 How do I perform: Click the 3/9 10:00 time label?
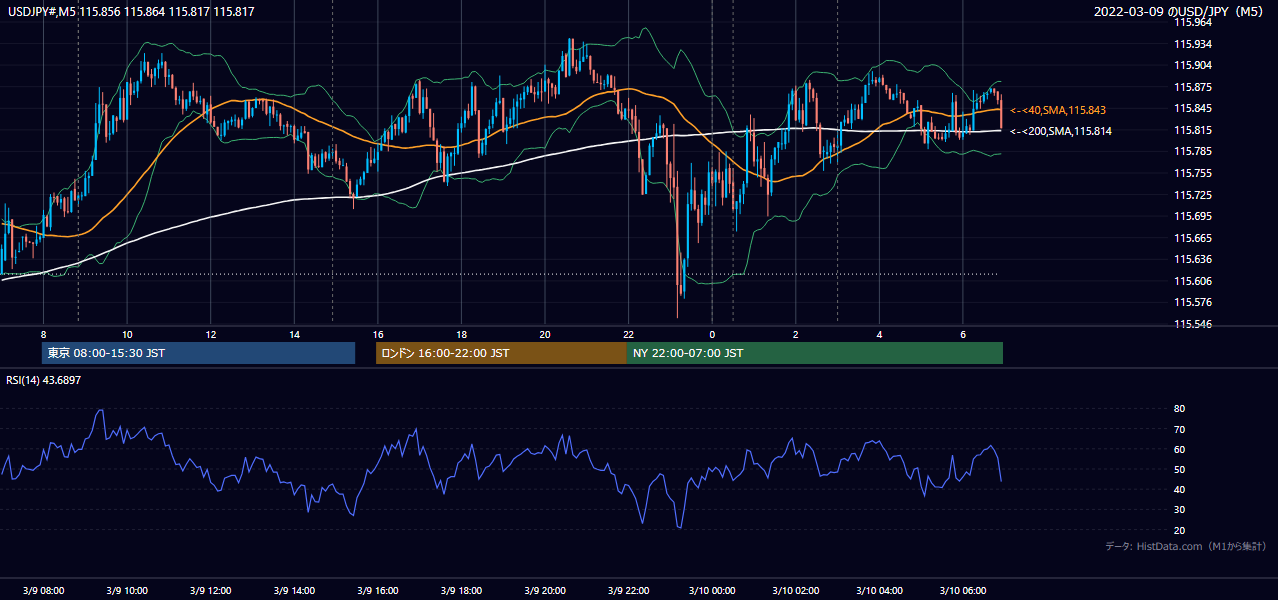[126, 590]
